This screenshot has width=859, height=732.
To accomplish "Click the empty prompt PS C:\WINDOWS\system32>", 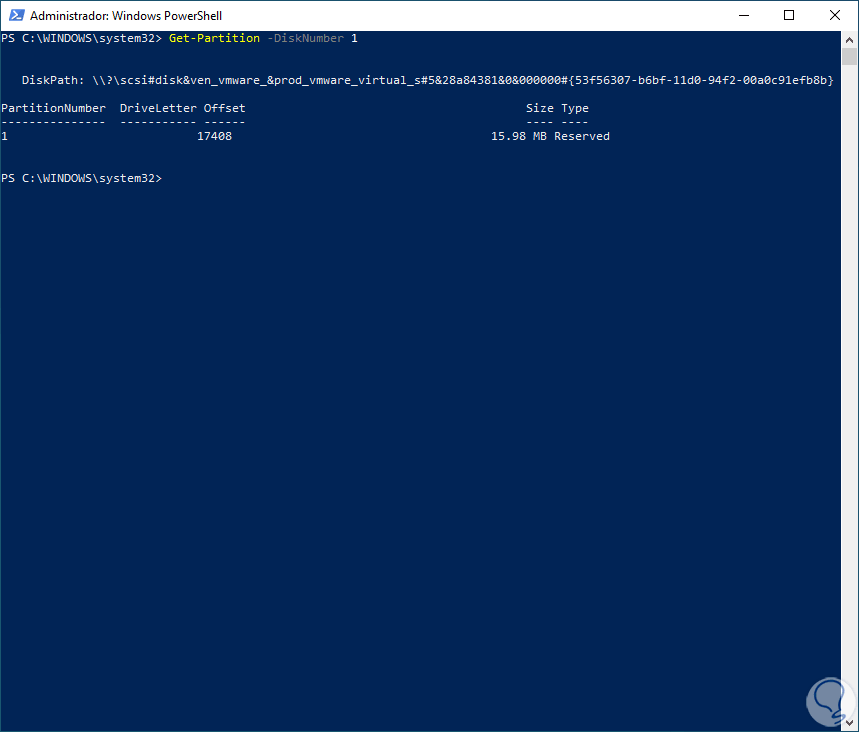I will pyautogui.click(x=82, y=179).
